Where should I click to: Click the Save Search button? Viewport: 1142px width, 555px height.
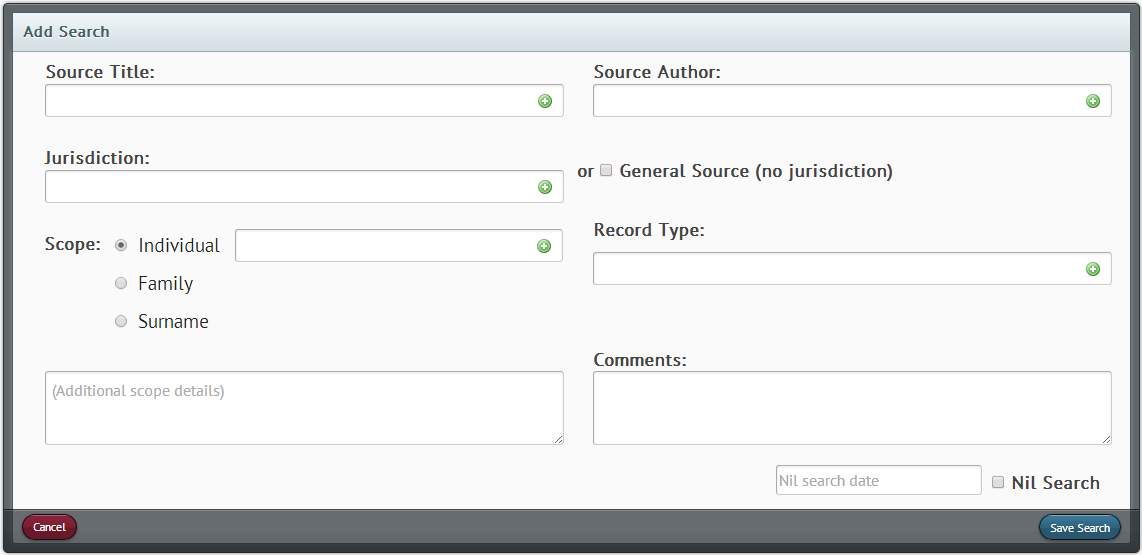coord(1079,527)
